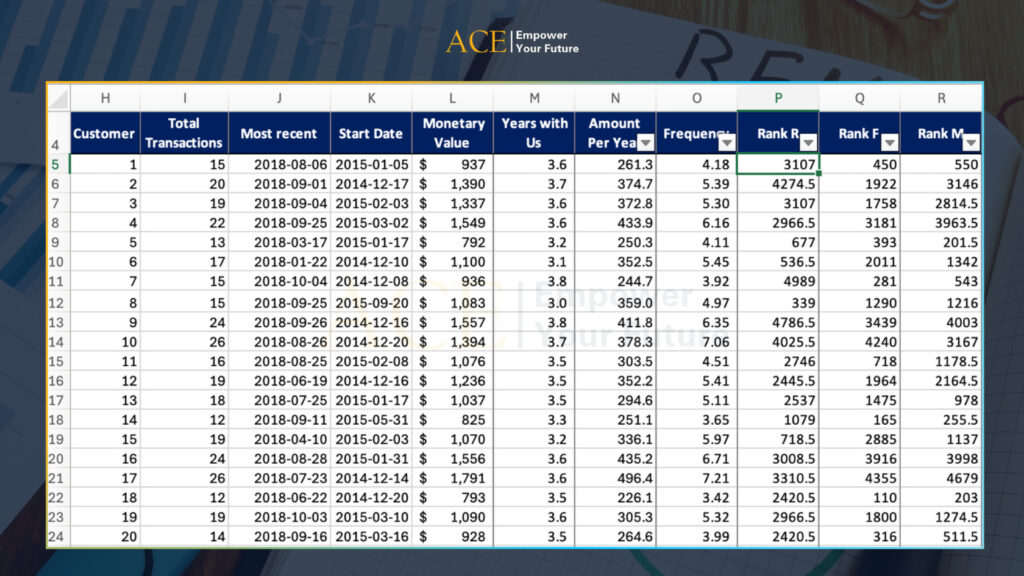Click the active cell containing 3107 in row 5
The image size is (1024, 576).
pos(778,164)
